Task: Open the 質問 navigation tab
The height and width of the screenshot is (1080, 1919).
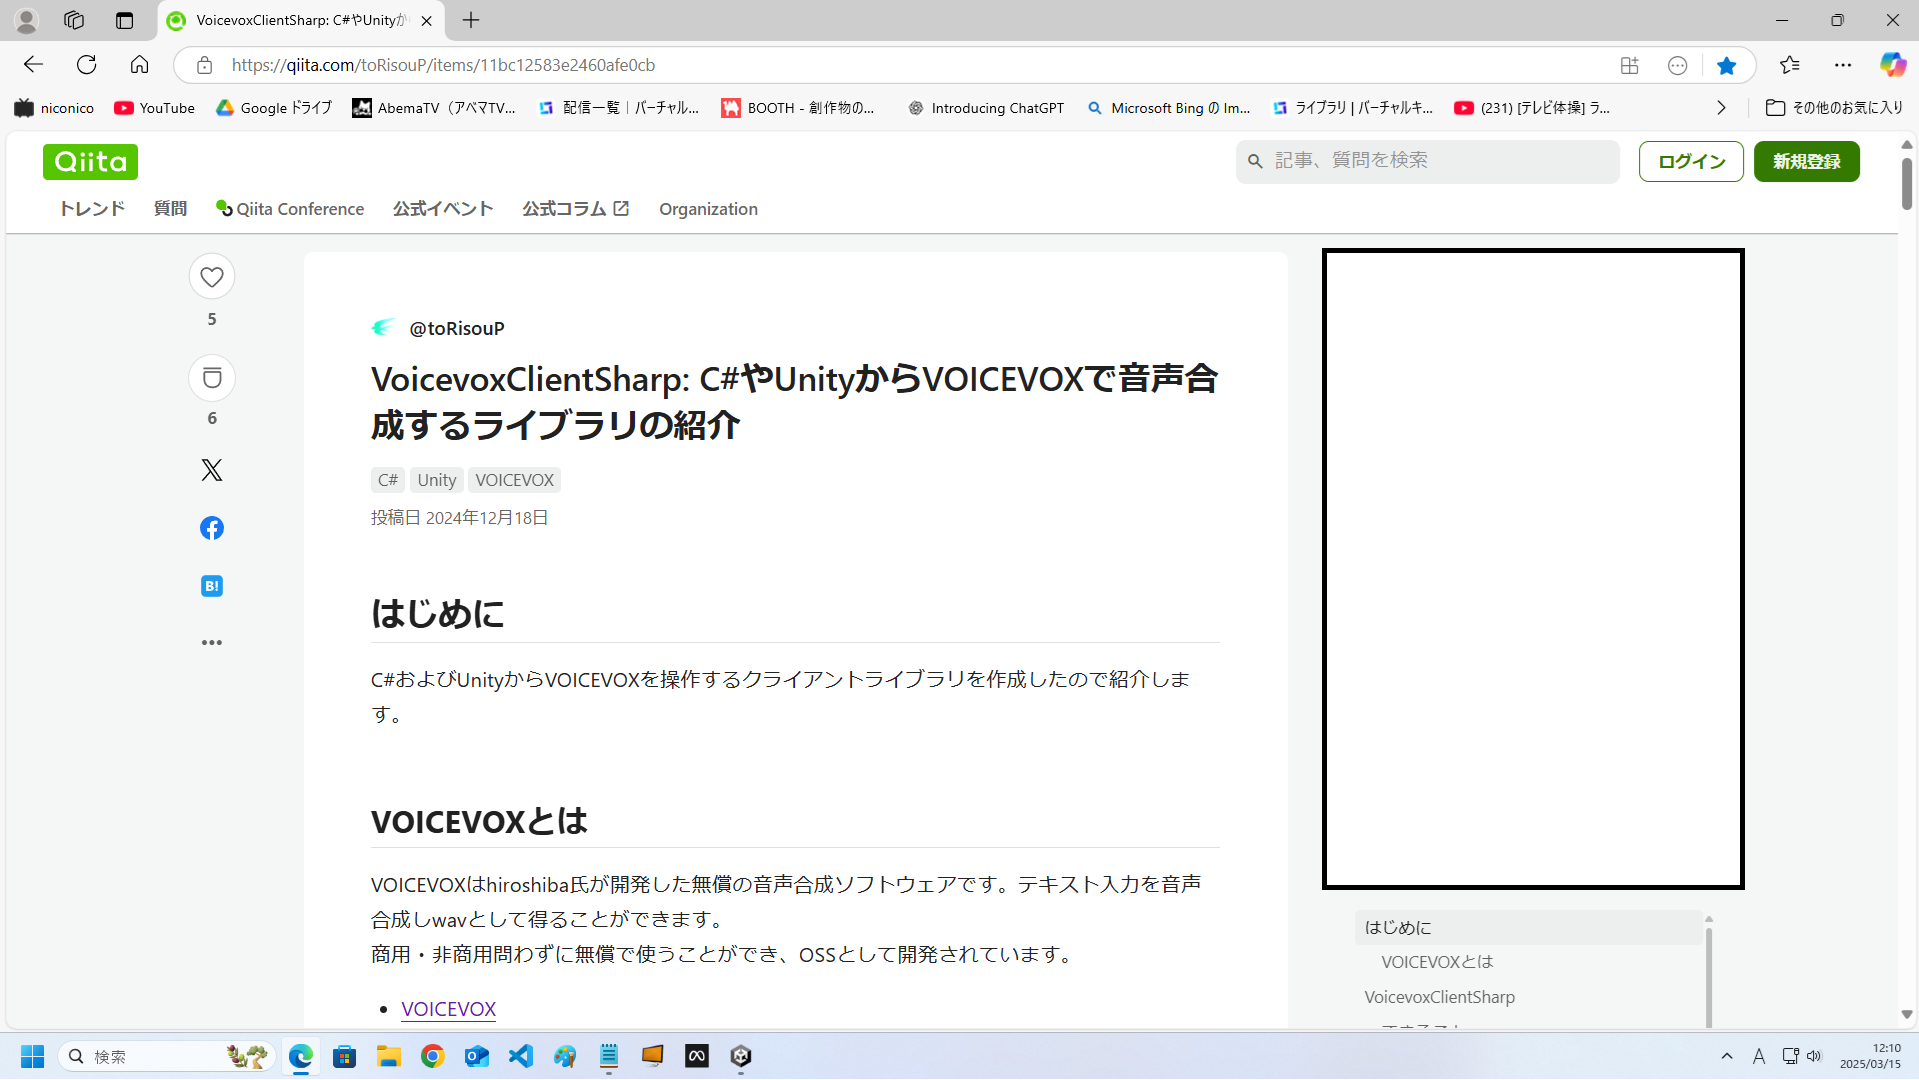Action: point(170,209)
